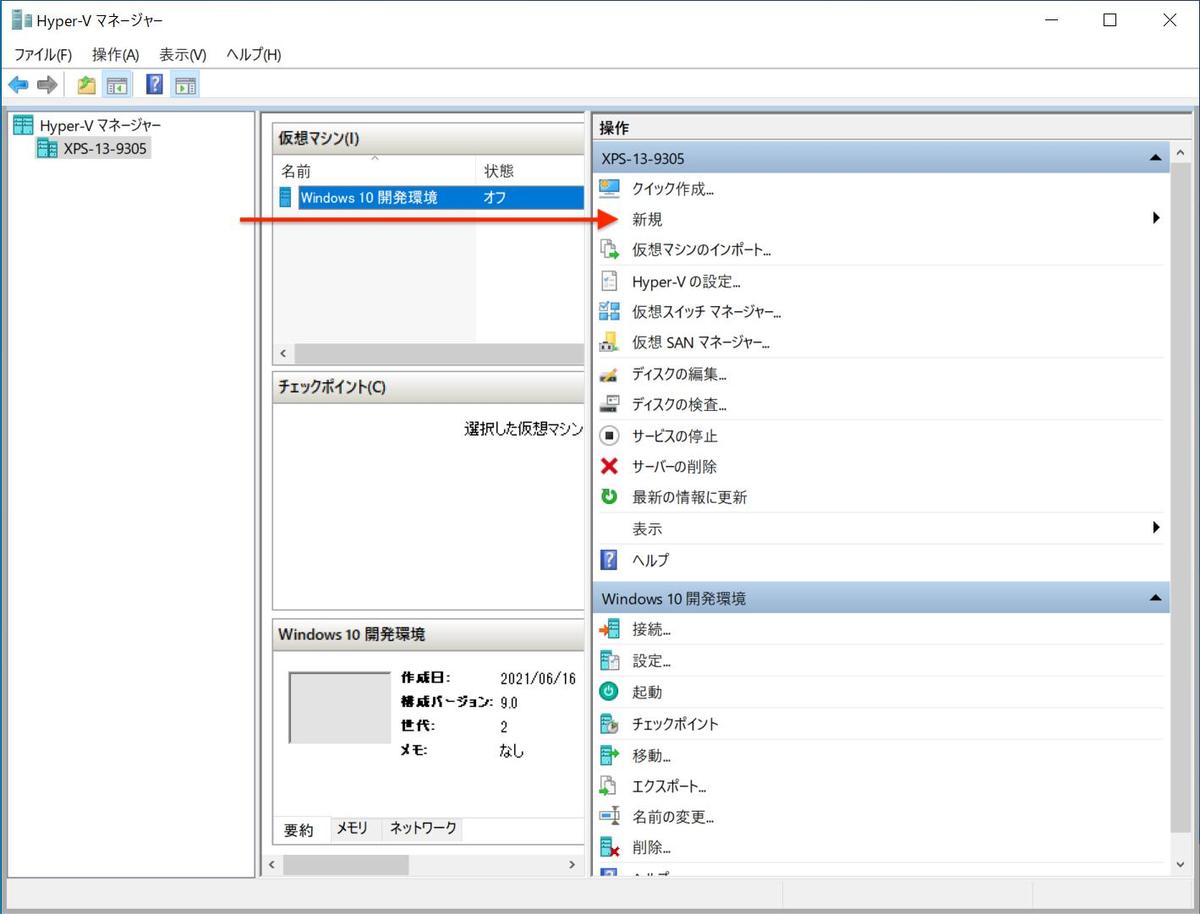
Task: Click the 設定 icon for the VM
Action: click(x=609, y=661)
